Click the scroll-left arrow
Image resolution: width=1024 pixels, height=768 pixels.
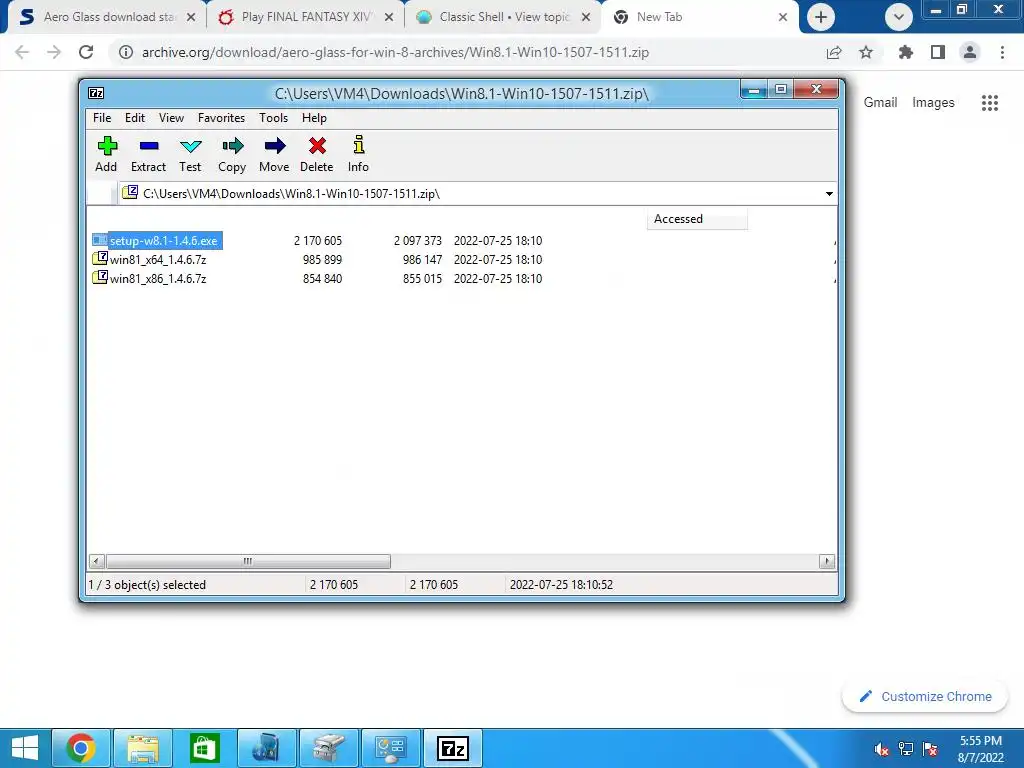[x=97, y=561]
